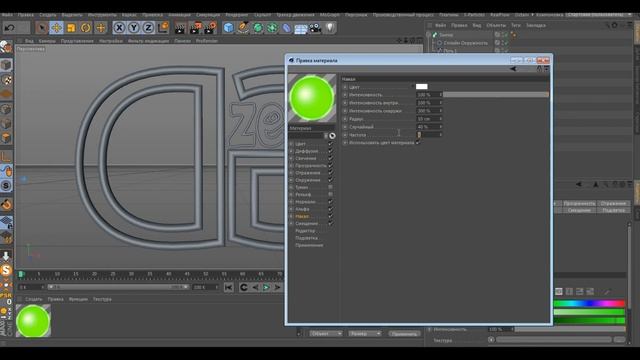The height and width of the screenshot is (360, 640).
Task: Click the green Array modeling objects icon
Action: (272, 28)
